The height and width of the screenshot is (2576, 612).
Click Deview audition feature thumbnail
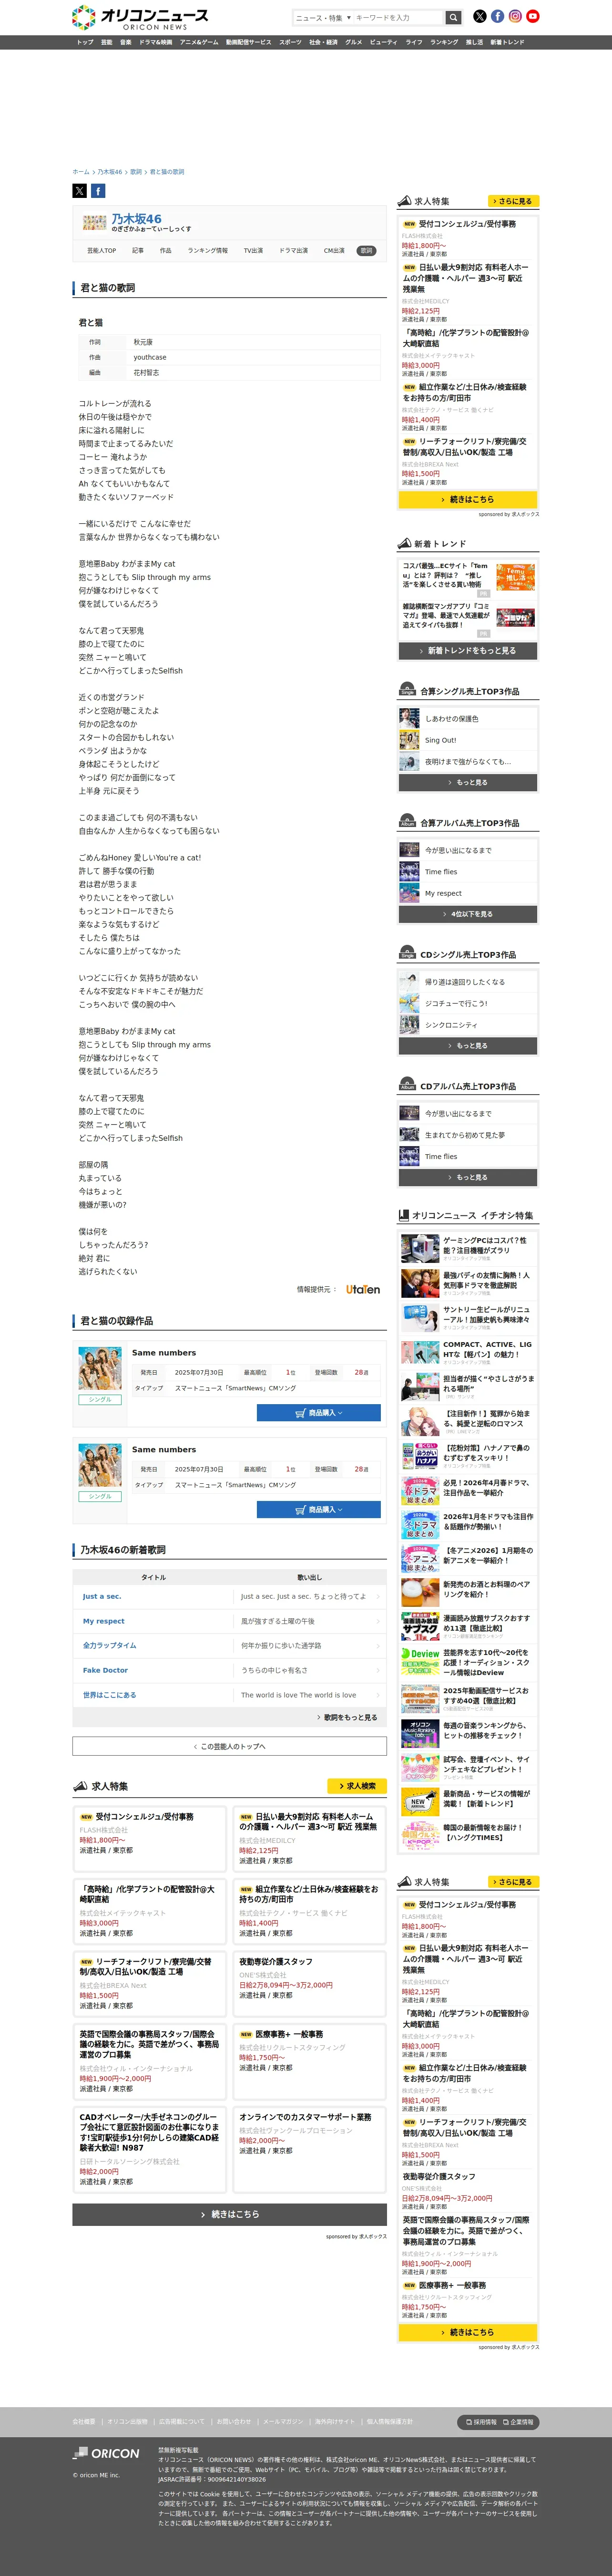(420, 1661)
